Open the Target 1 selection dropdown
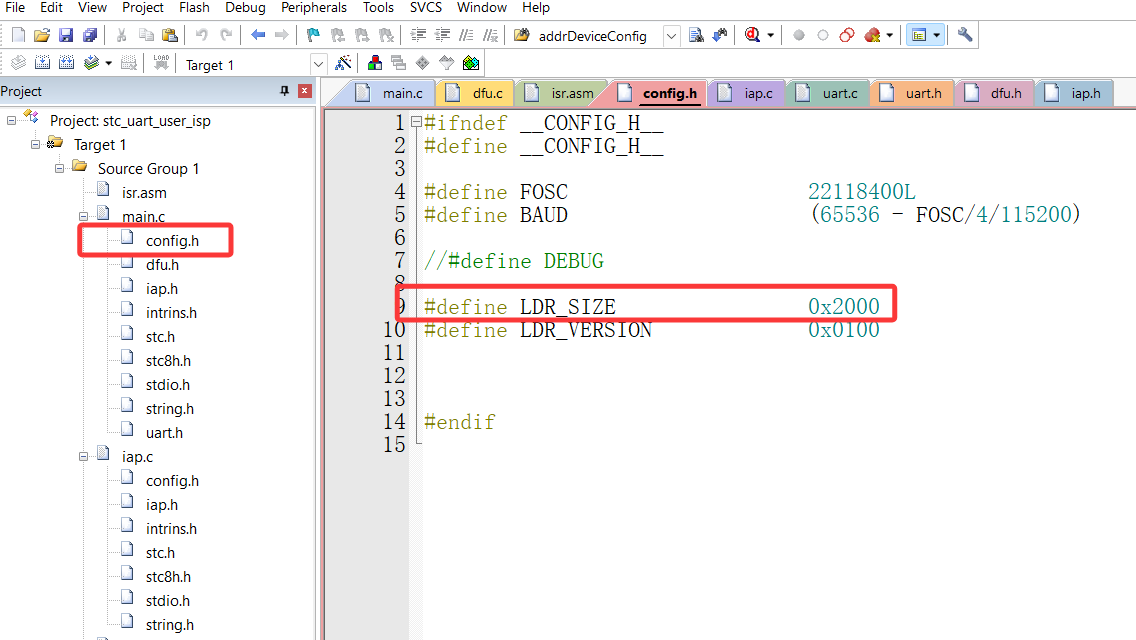 (318, 62)
